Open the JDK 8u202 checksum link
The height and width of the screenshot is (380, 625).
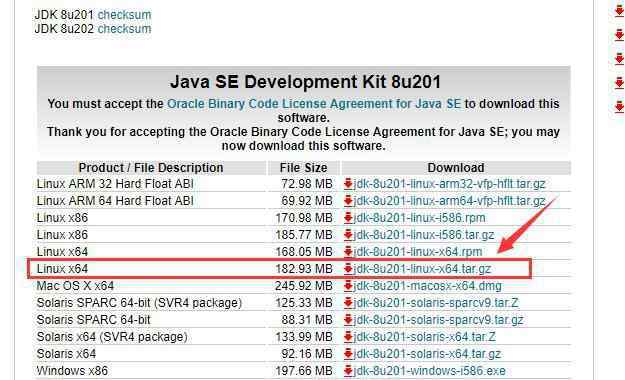[x=124, y=29]
